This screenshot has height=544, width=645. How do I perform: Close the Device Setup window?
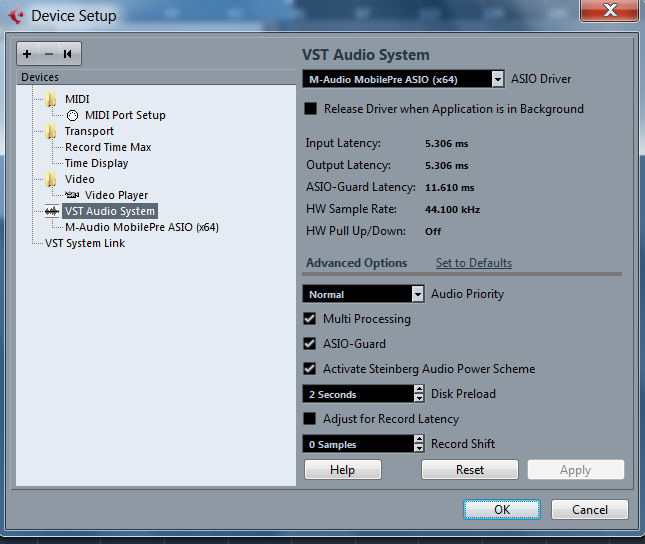[x=610, y=10]
